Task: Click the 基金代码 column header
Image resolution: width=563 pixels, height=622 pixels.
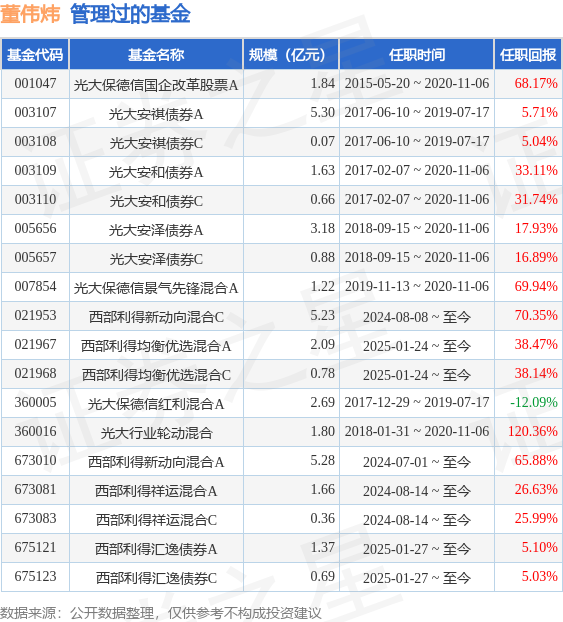Action: pyautogui.click(x=35, y=55)
